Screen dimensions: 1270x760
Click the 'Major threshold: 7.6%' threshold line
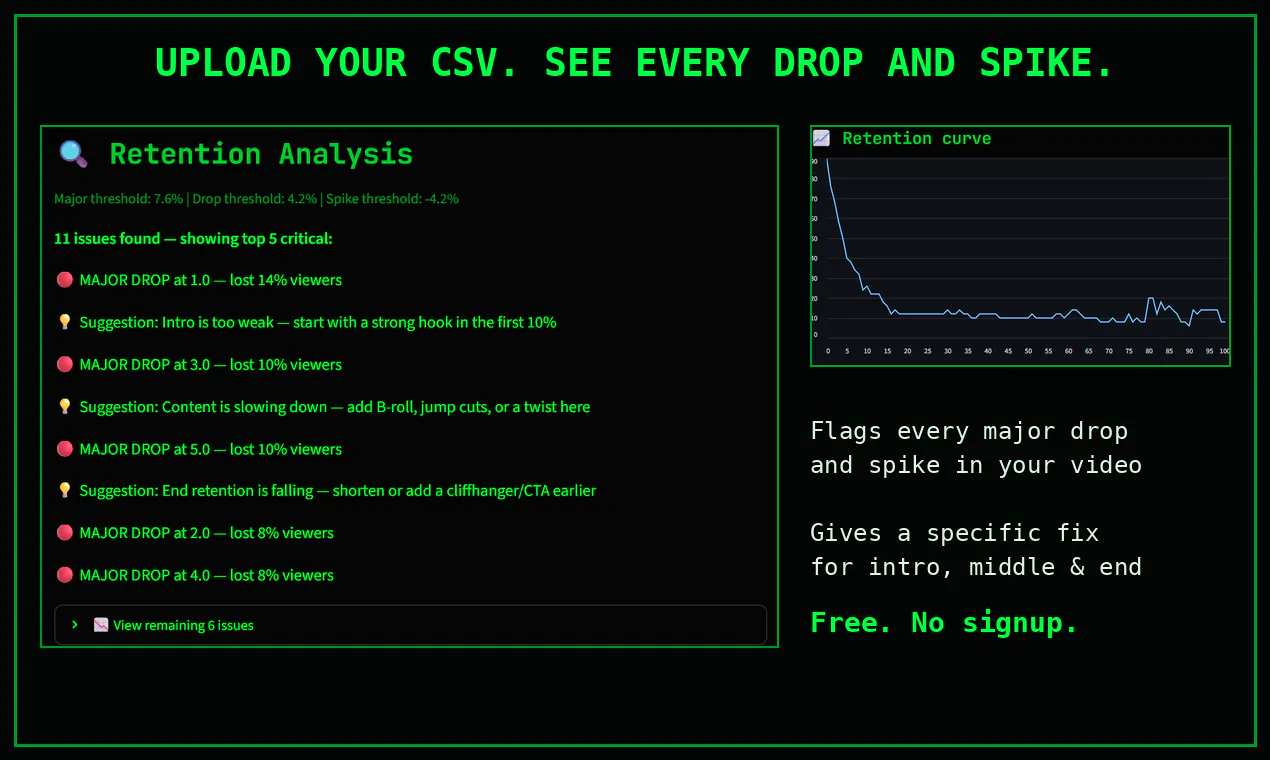pyautogui.click(x=257, y=199)
